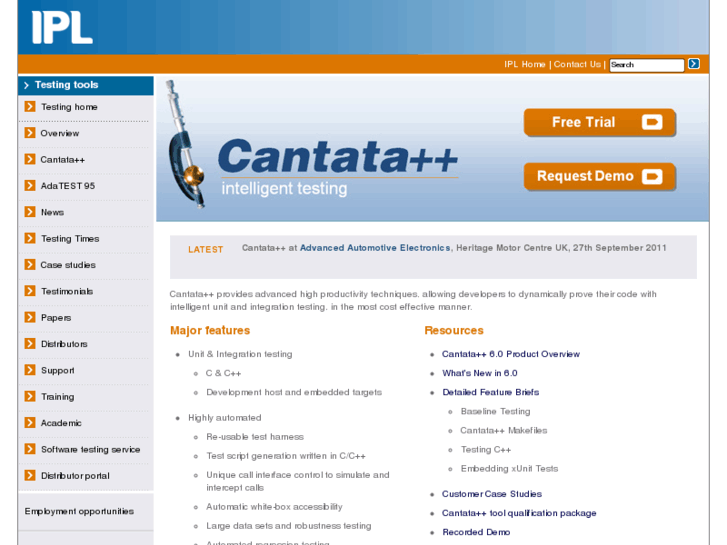
Task: Click the LATEST label in the news box
Action: pos(205,250)
